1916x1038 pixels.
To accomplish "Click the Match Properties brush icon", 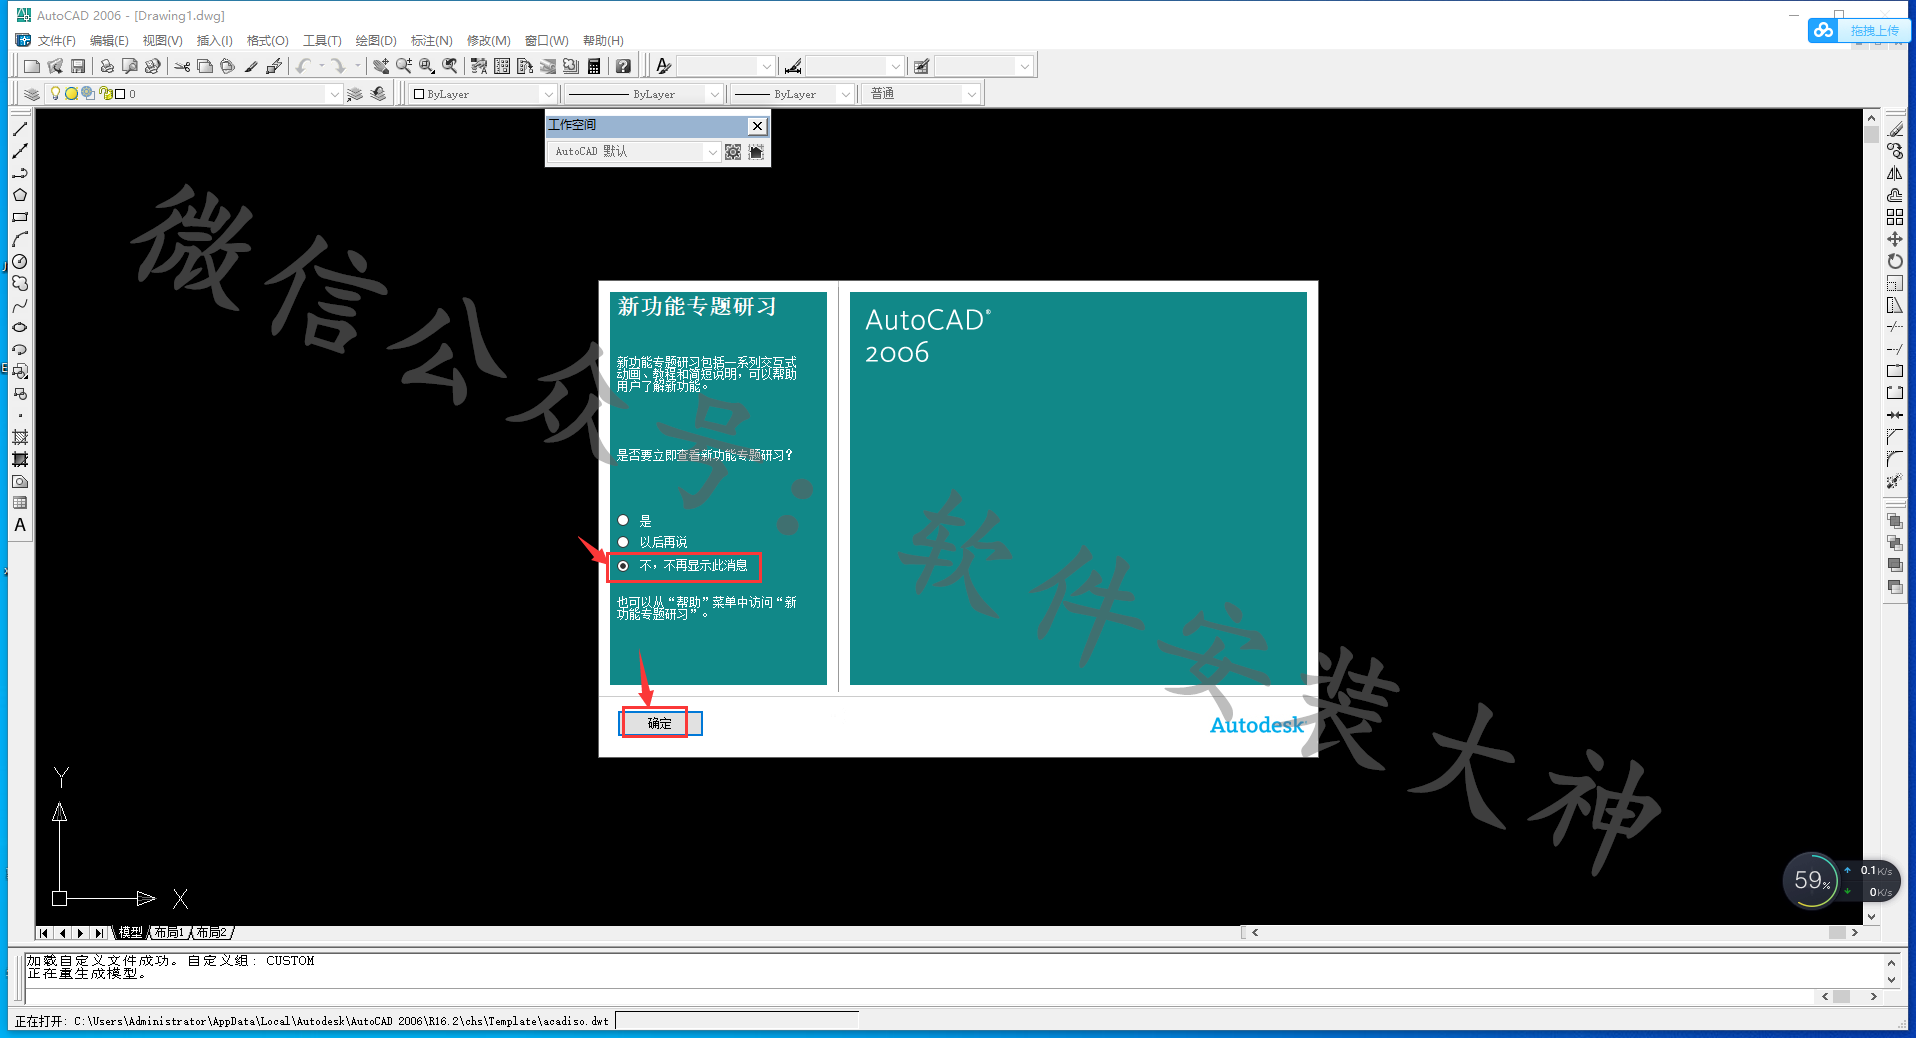I will tap(251, 66).
